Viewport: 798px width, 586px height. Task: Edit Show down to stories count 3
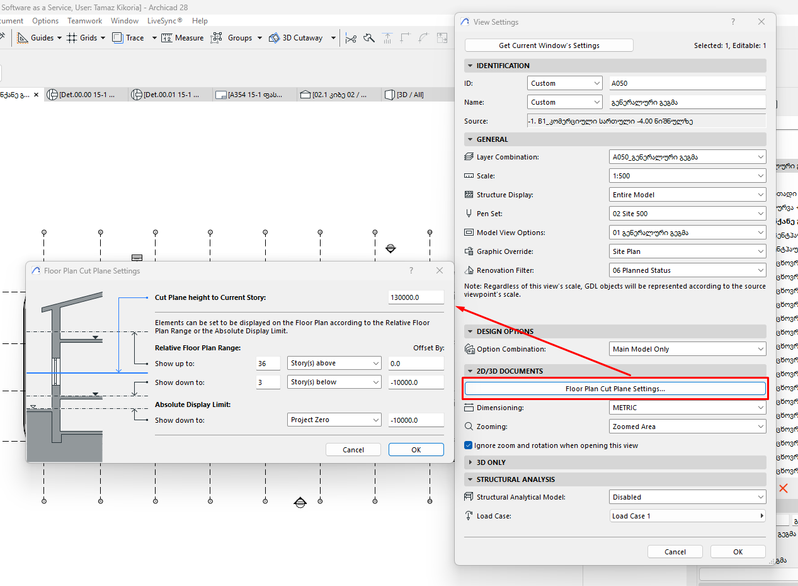pyautogui.click(x=268, y=382)
